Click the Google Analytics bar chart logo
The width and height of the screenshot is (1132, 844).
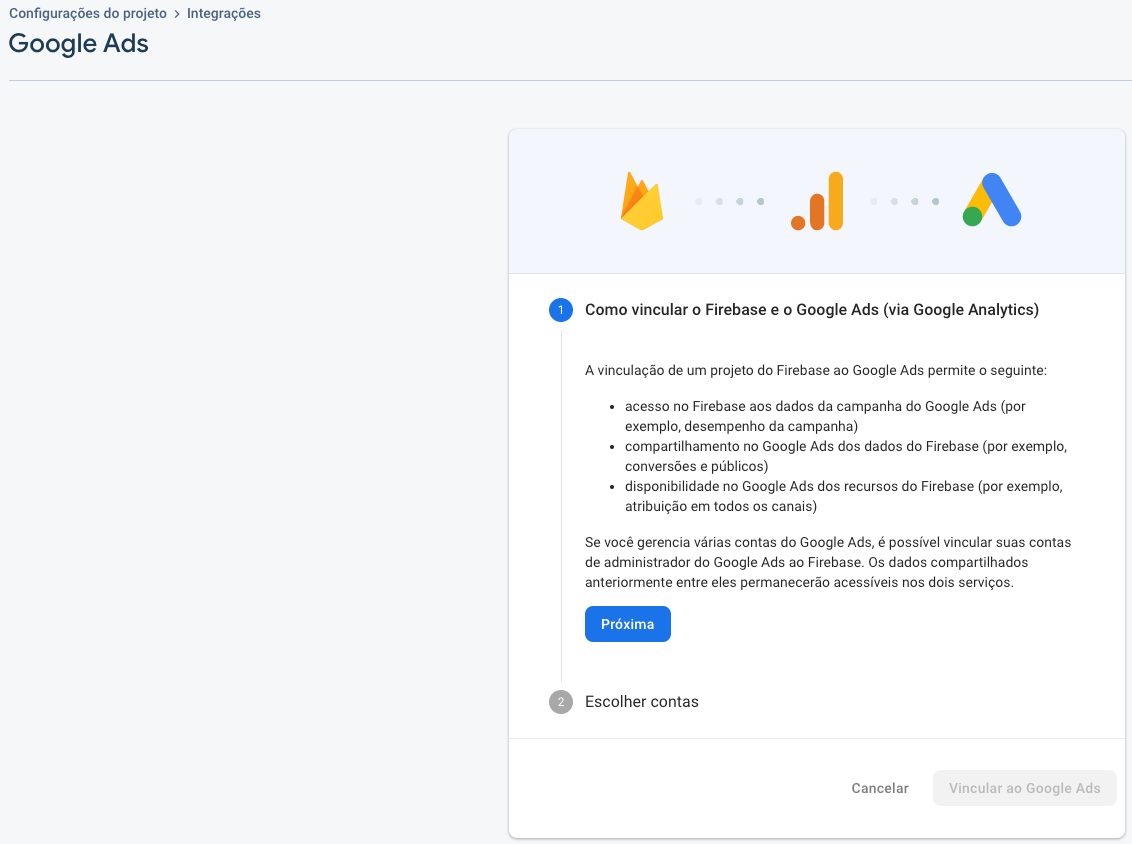[817, 201]
